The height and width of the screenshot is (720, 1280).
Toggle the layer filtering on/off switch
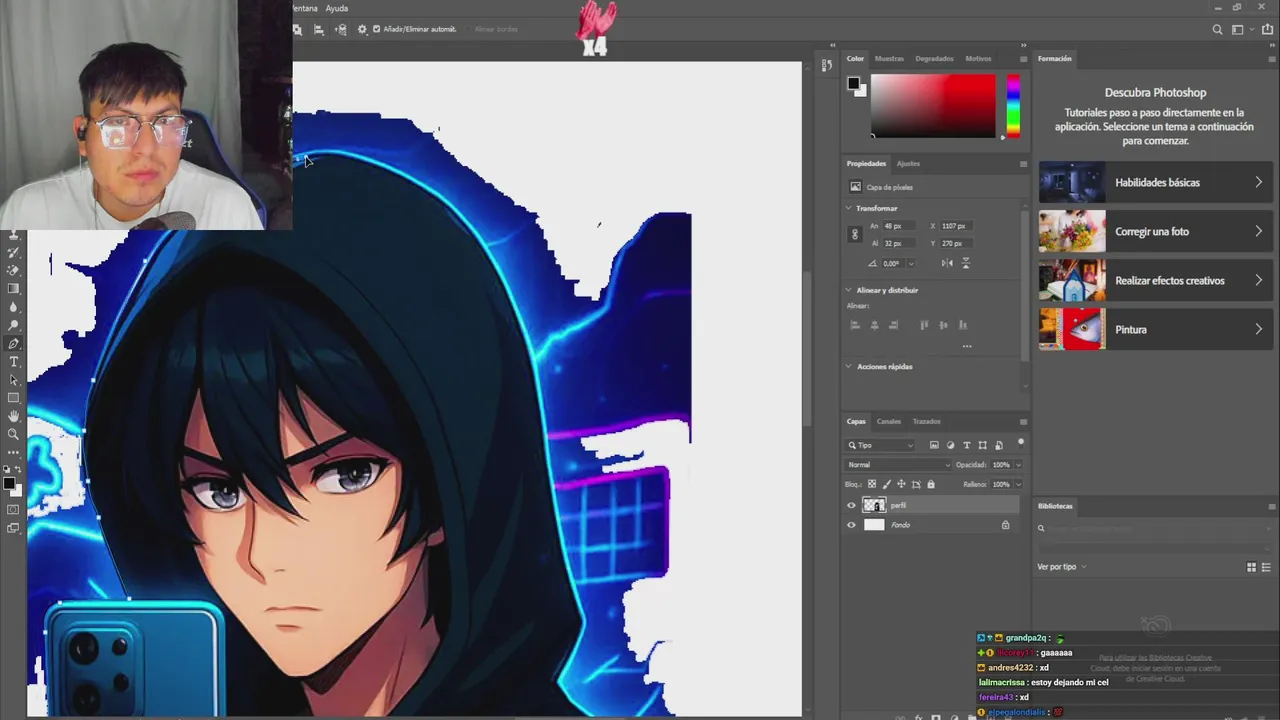pos(1021,443)
